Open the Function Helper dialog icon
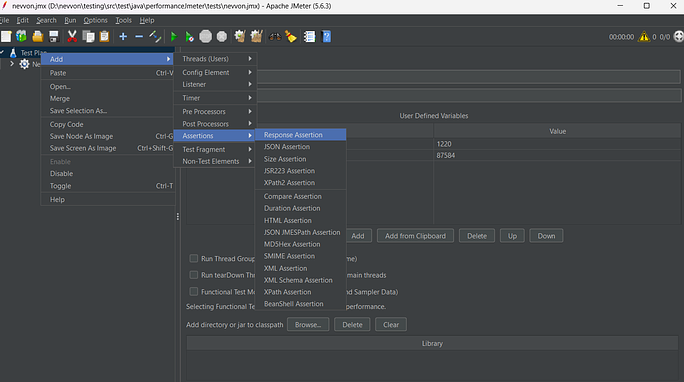684x382 pixels. 310,37
